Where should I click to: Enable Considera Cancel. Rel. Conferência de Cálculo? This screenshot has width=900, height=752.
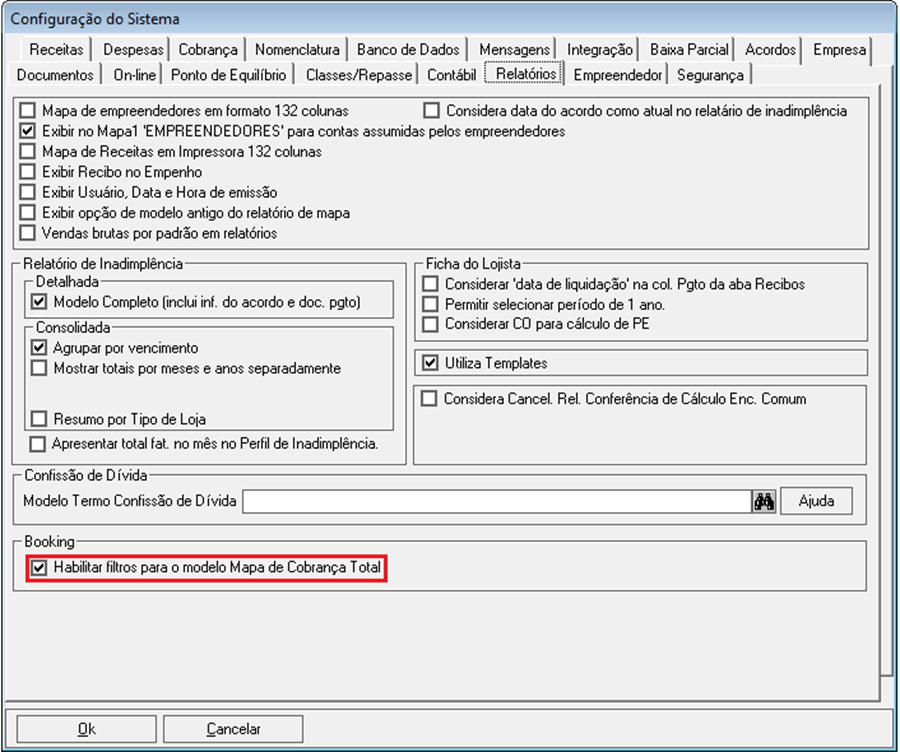point(429,398)
